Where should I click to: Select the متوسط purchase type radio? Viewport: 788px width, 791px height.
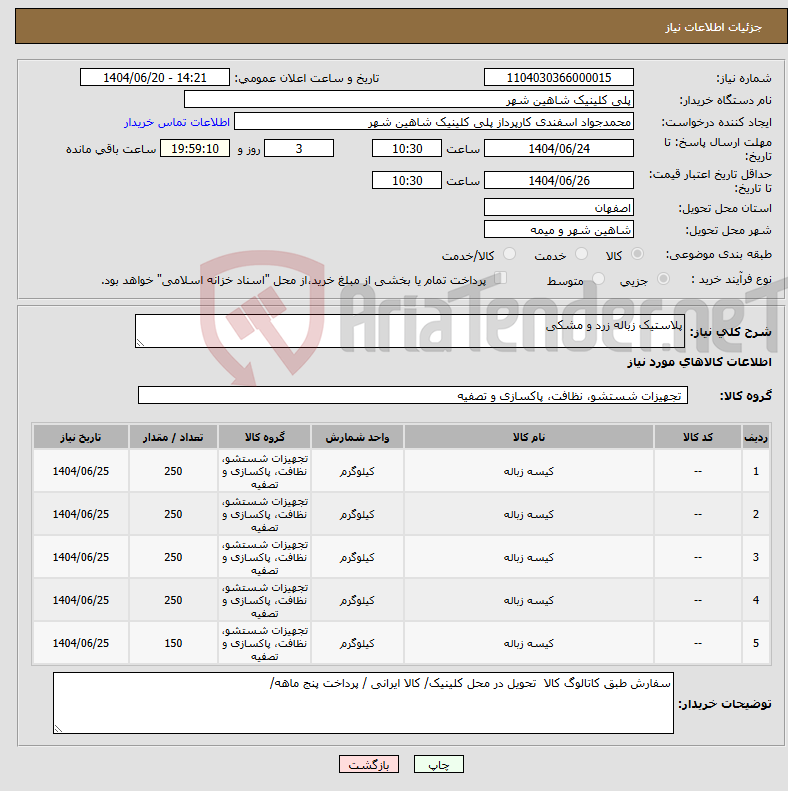598,278
